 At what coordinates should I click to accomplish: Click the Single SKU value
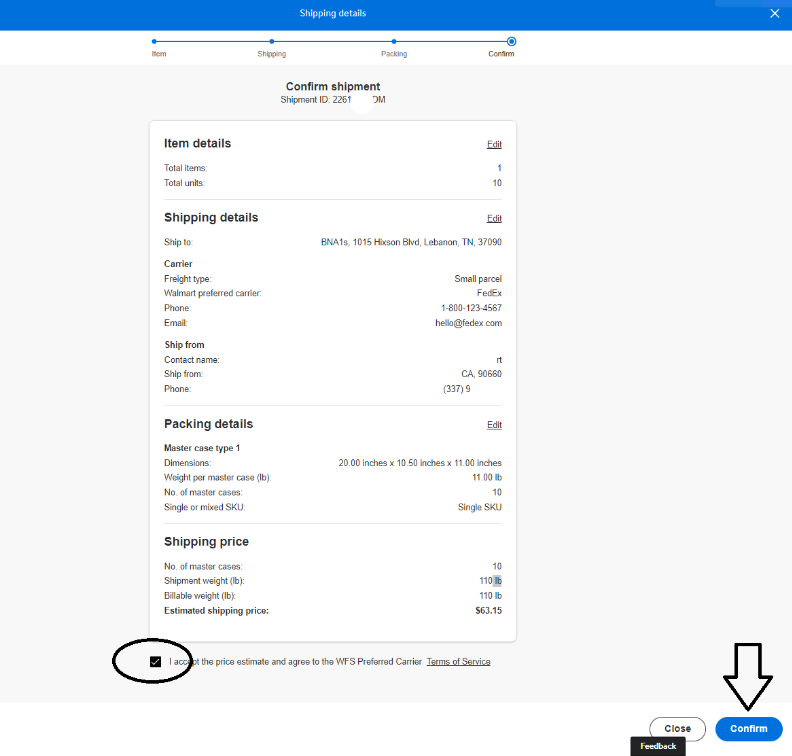point(479,508)
